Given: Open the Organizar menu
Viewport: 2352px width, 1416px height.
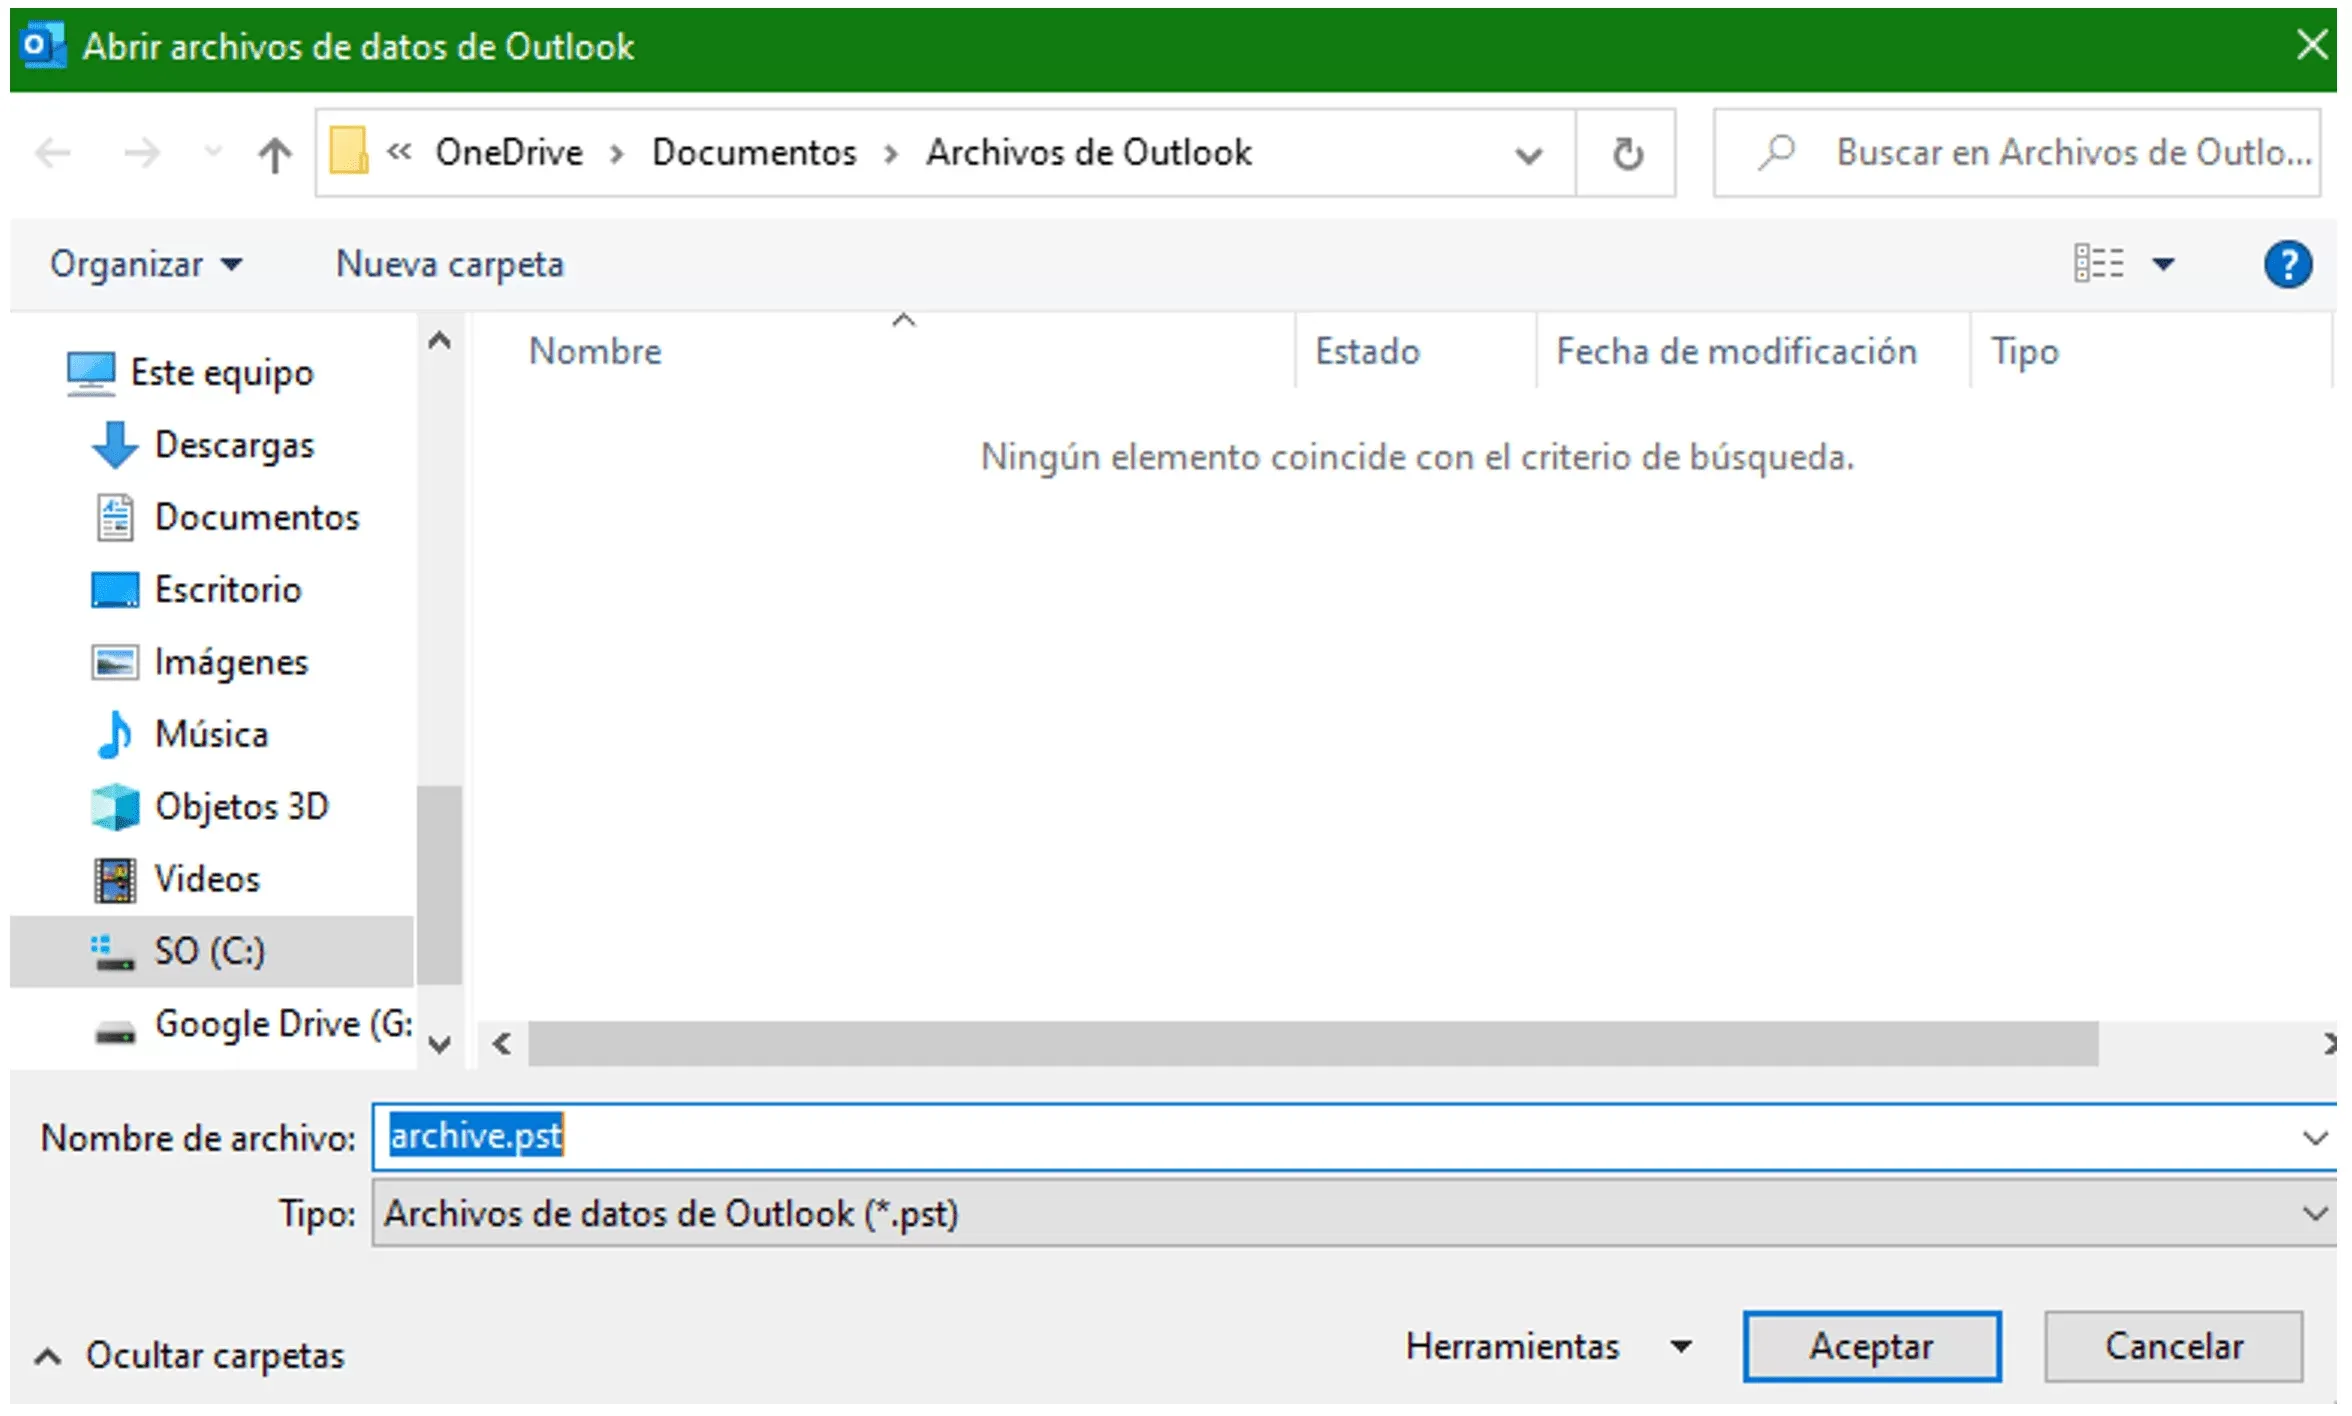Looking at the screenshot, I should coord(146,264).
